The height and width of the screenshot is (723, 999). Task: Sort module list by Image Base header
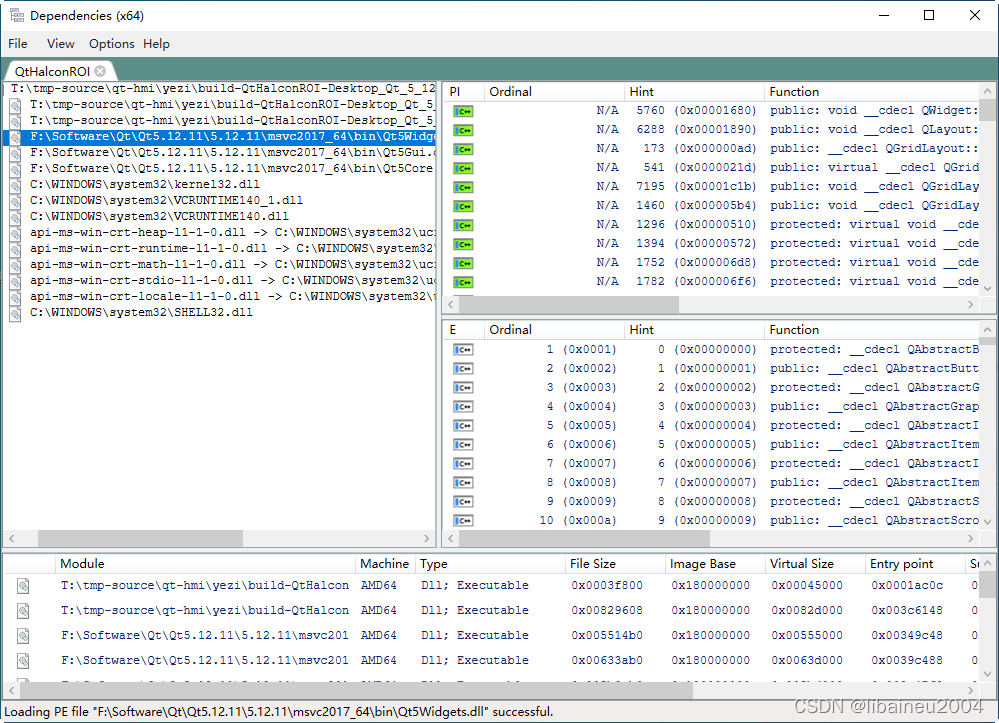click(x=714, y=564)
